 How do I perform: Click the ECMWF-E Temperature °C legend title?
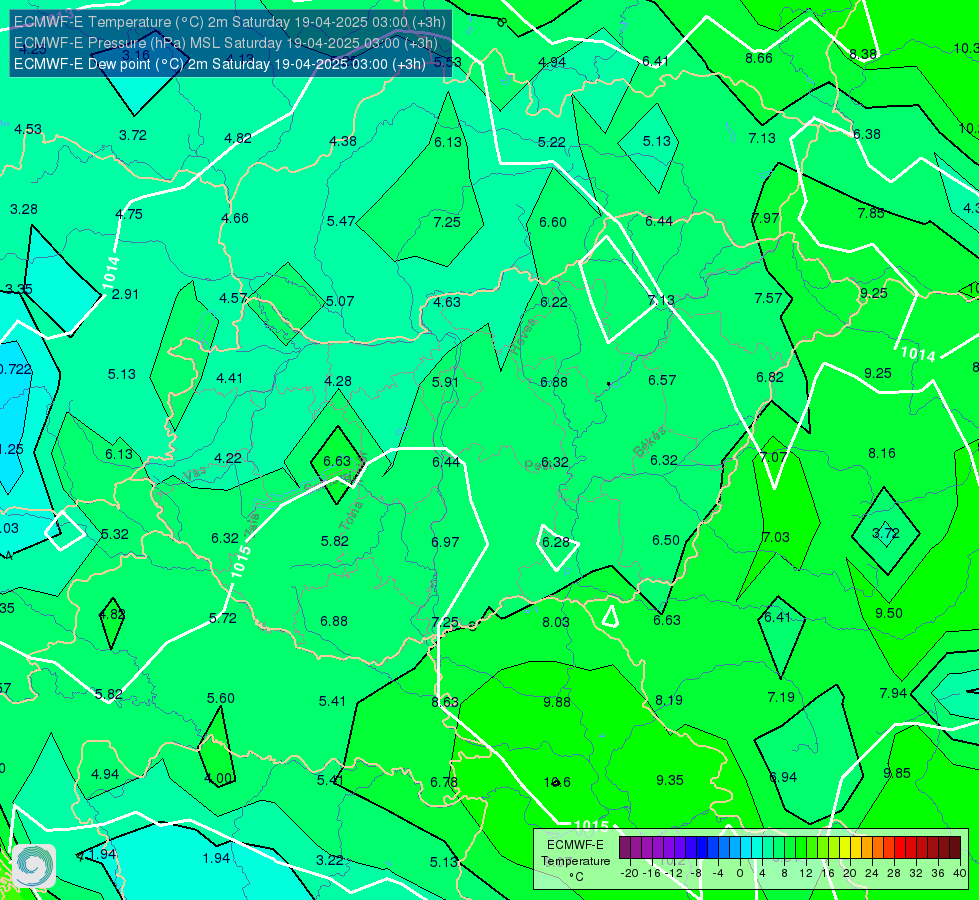tap(575, 861)
